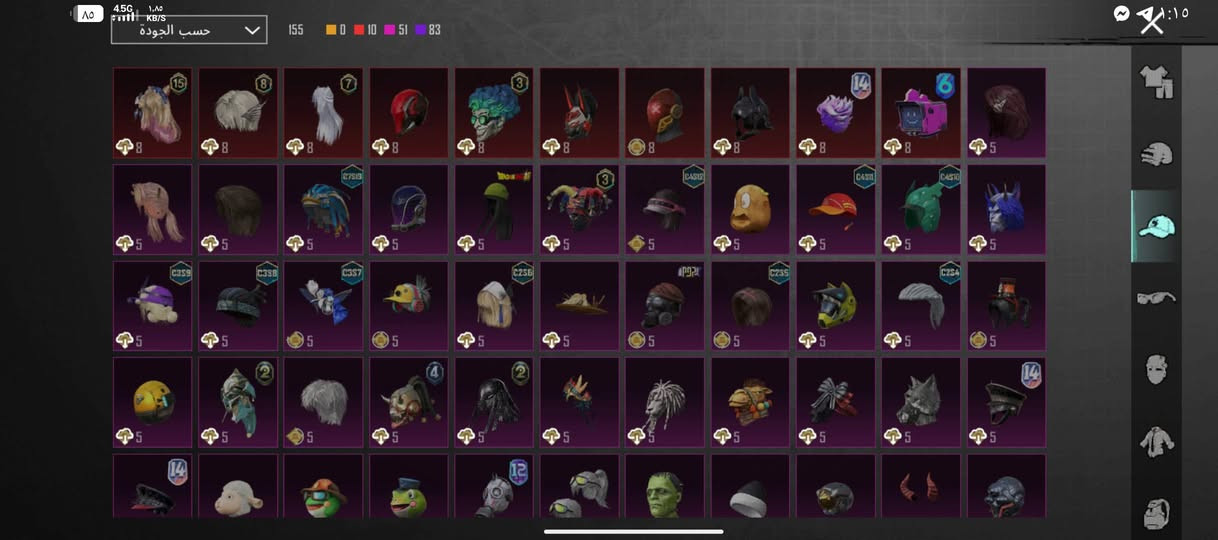Select the Frankenstein green head mask
Image resolution: width=1218 pixels, height=540 pixels.
pos(665,487)
